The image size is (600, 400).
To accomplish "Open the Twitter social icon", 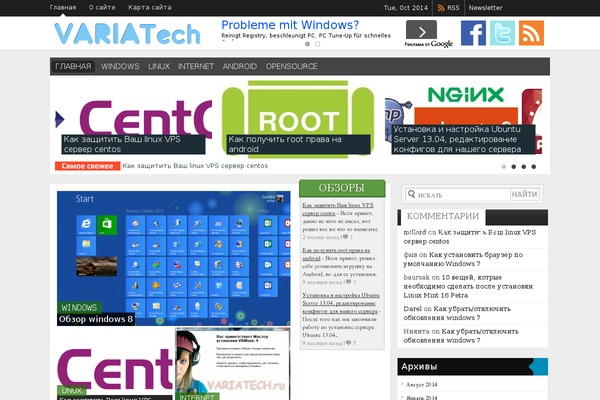I will coord(502,33).
